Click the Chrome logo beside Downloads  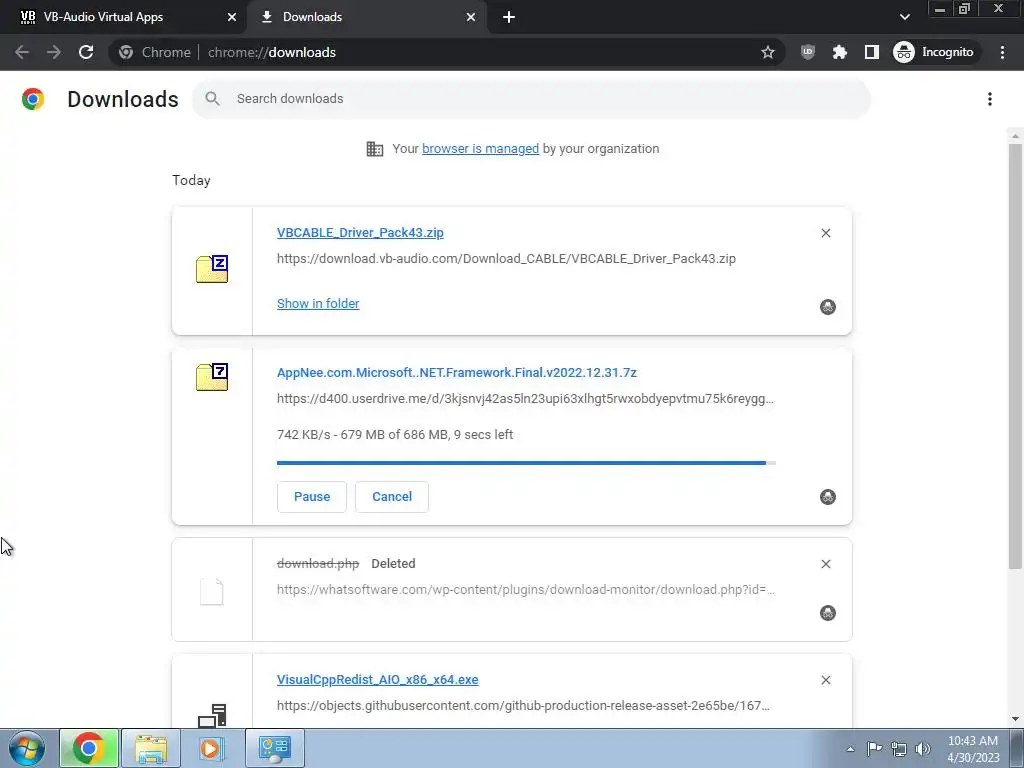click(33, 99)
